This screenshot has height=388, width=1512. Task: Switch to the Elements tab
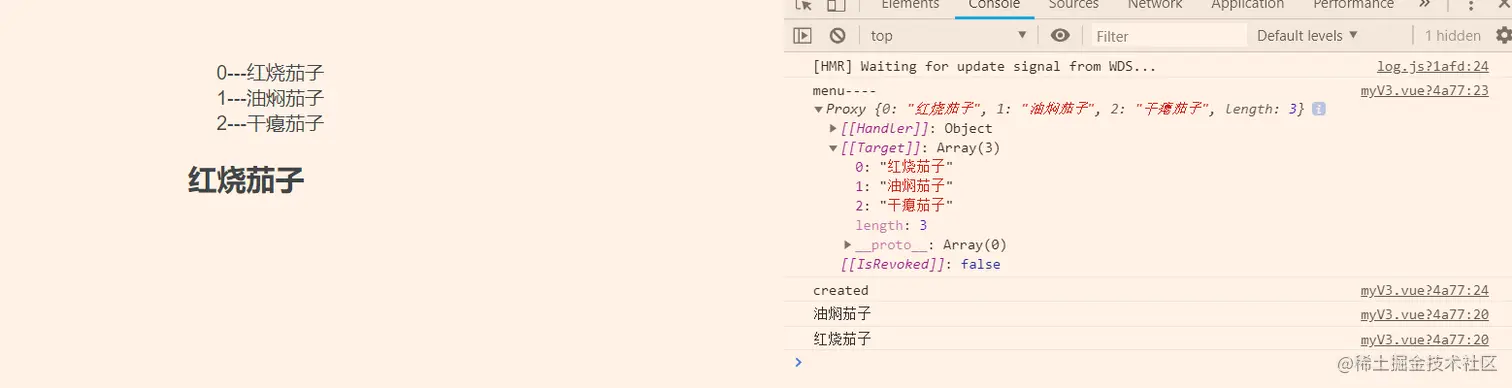point(909,5)
